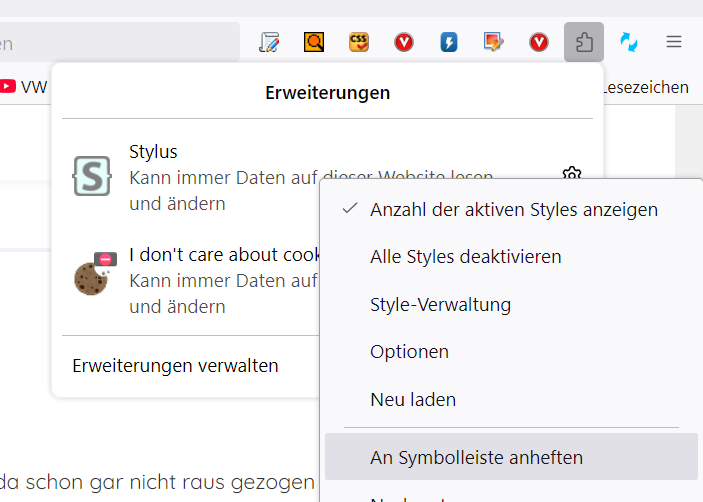Click the second red V icon beside puzzle piece
This screenshot has height=502, width=703.
point(539,42)
